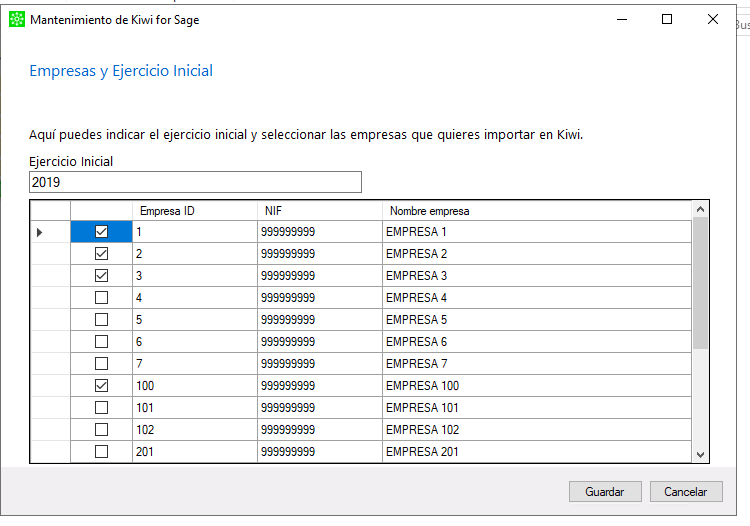750x526 pixels.
Task: Uncheck the checkbox for EMPRESA 2
Action: tap(101, 254)
